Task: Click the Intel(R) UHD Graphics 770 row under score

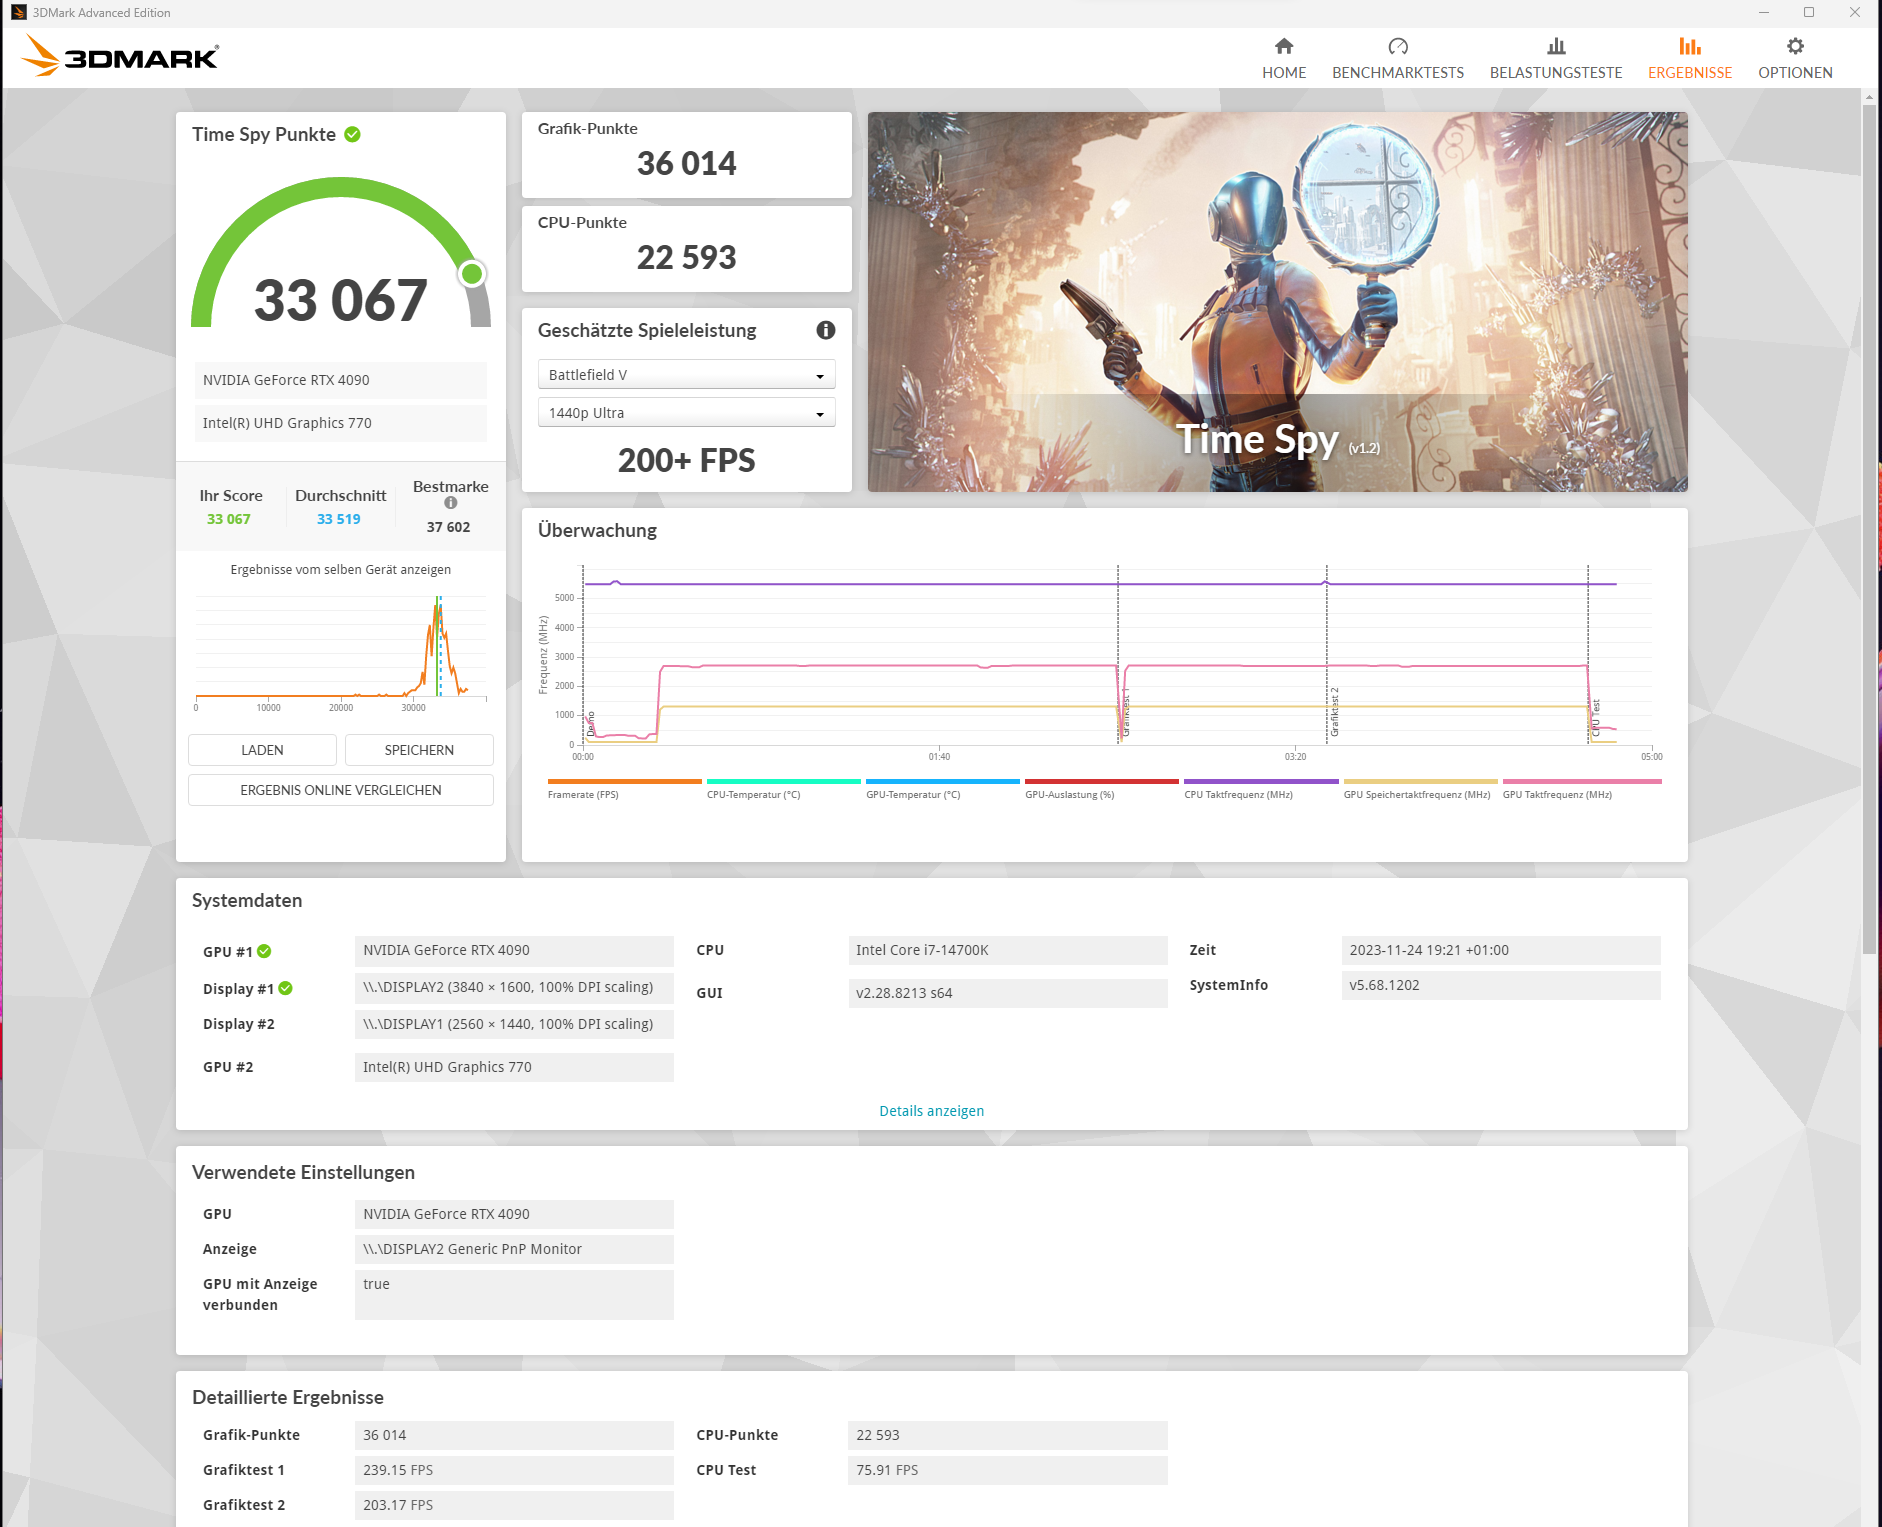Action: (341, 423)
